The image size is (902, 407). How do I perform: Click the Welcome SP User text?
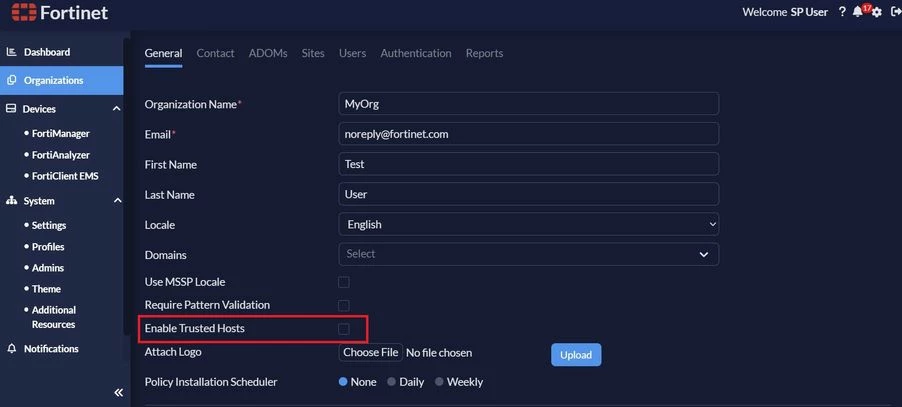pyautogui.click(x=785, y=12)
